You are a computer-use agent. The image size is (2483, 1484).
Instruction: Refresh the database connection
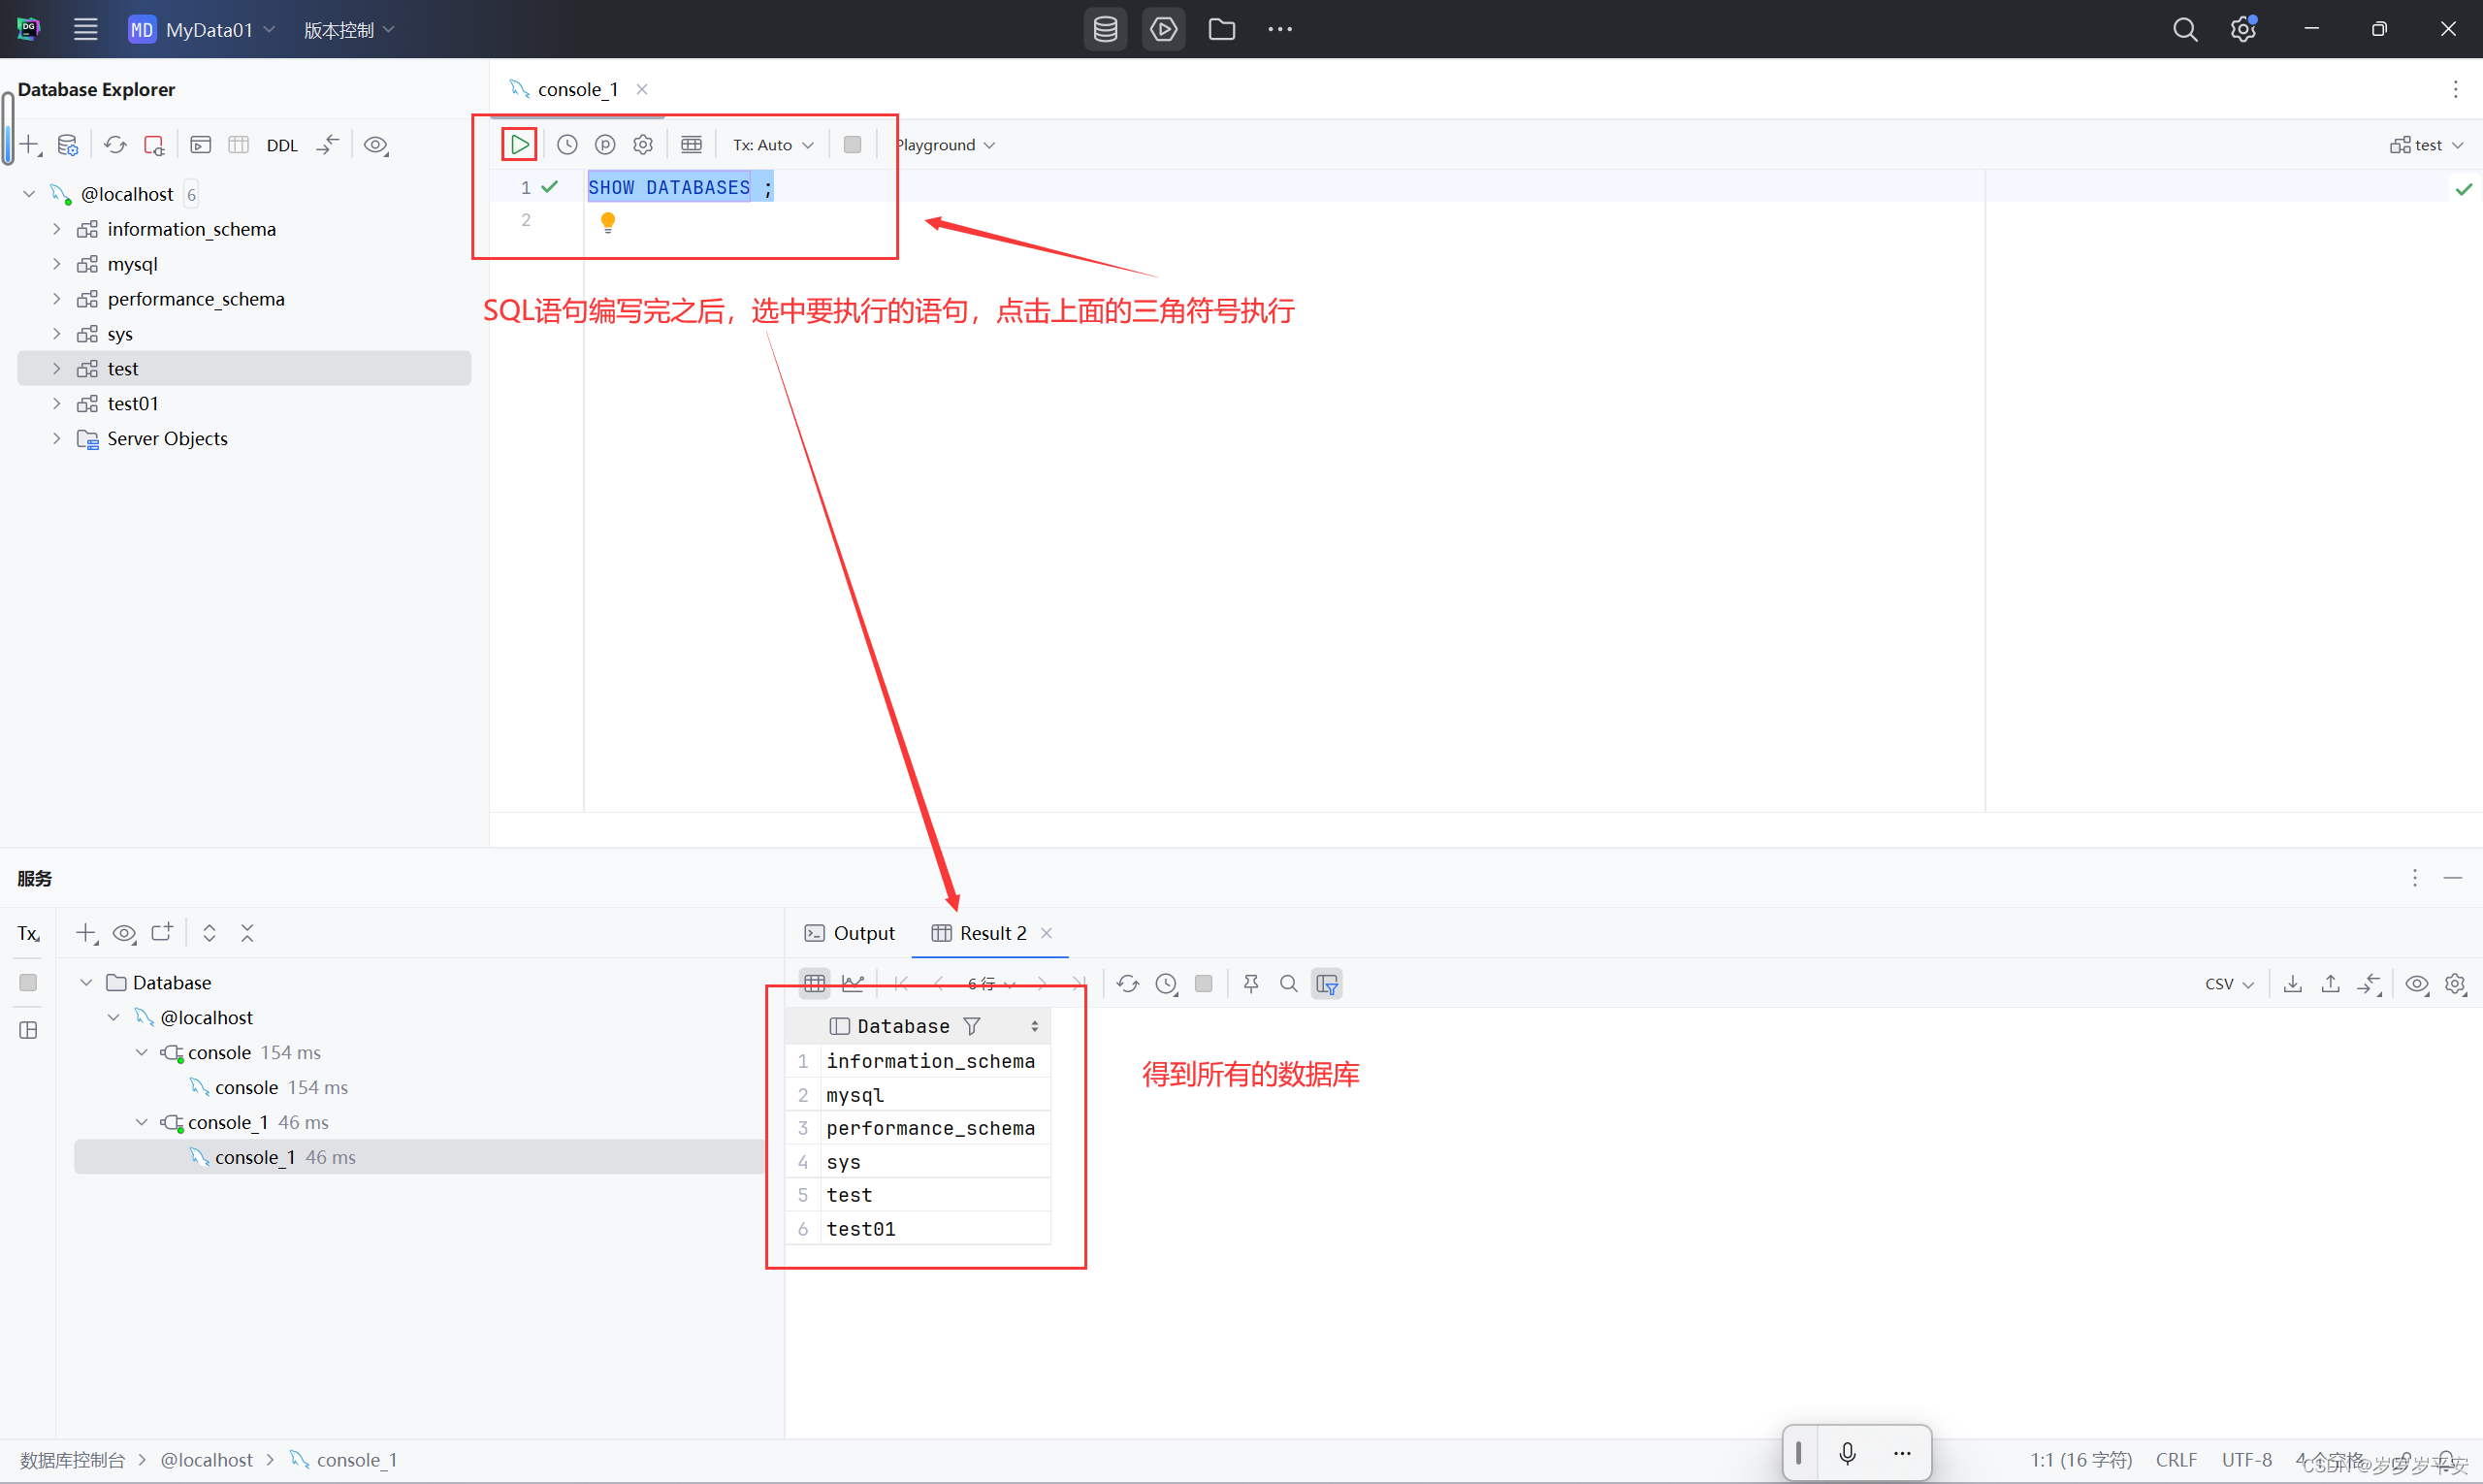pos(114,144)
